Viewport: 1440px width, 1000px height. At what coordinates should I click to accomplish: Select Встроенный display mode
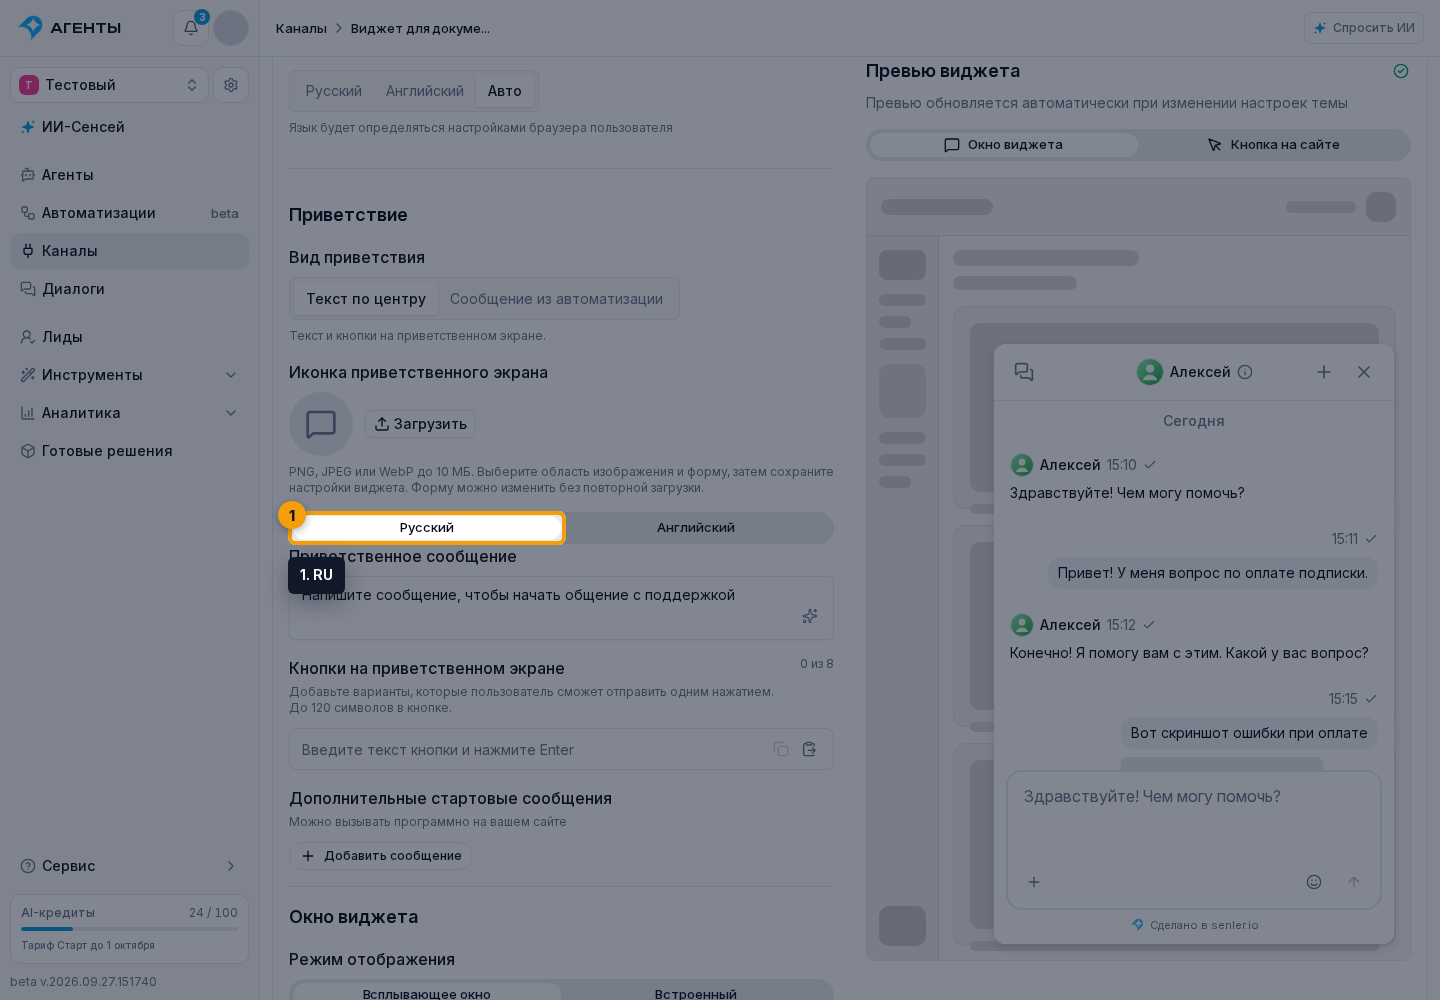click(x=696, y=994)
